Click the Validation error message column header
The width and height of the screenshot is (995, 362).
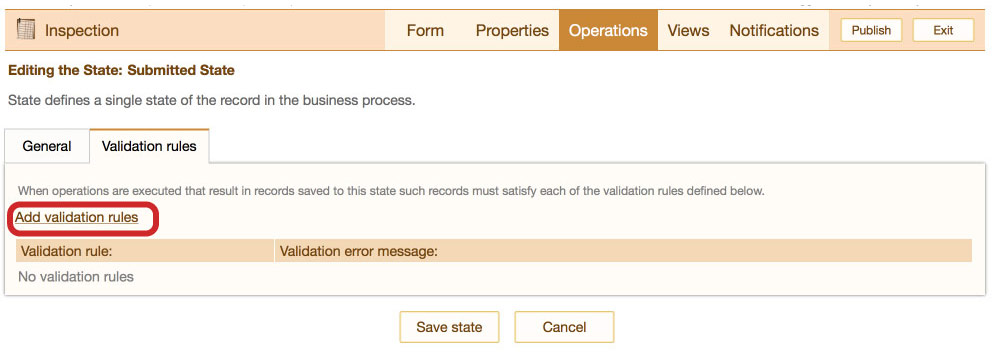coord(623,251)
